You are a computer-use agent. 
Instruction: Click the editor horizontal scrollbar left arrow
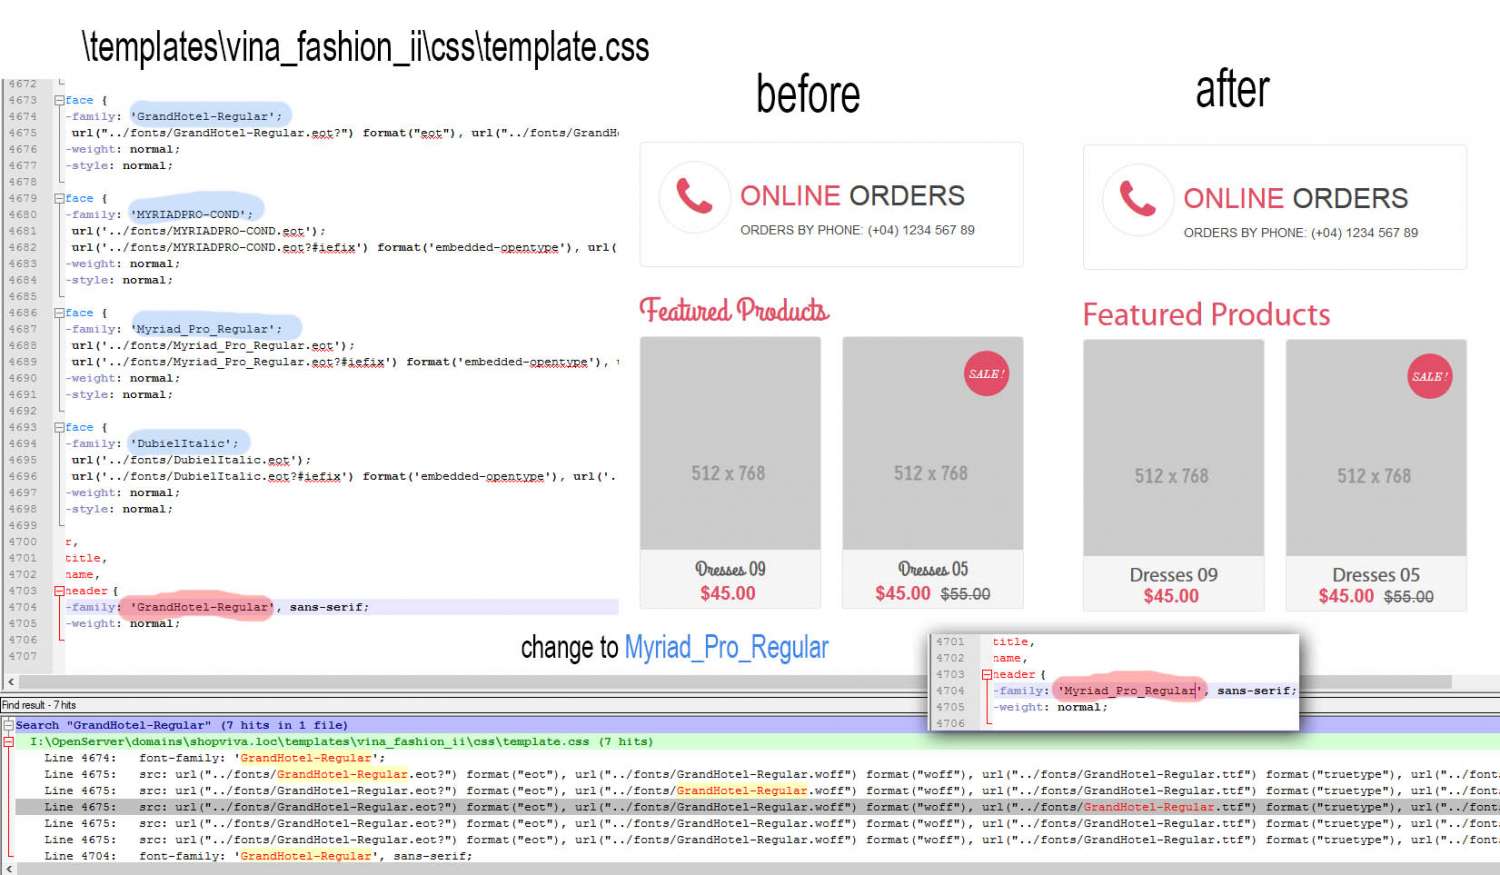(x=11, y=682)
